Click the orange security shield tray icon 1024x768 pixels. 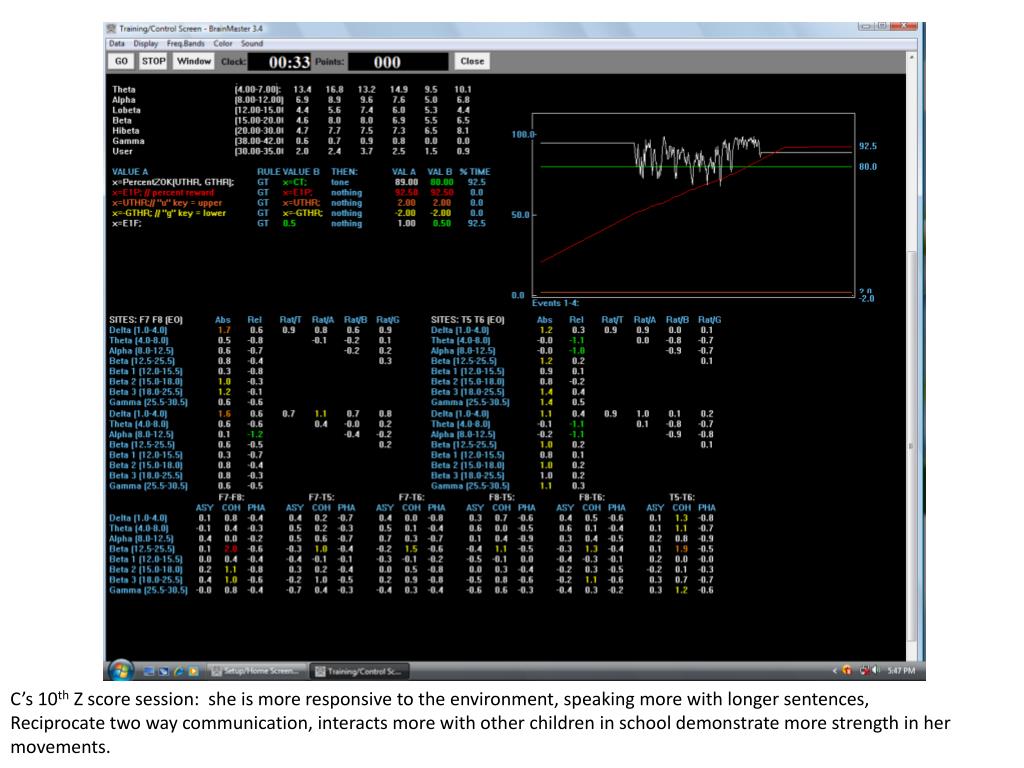(847, 671)
